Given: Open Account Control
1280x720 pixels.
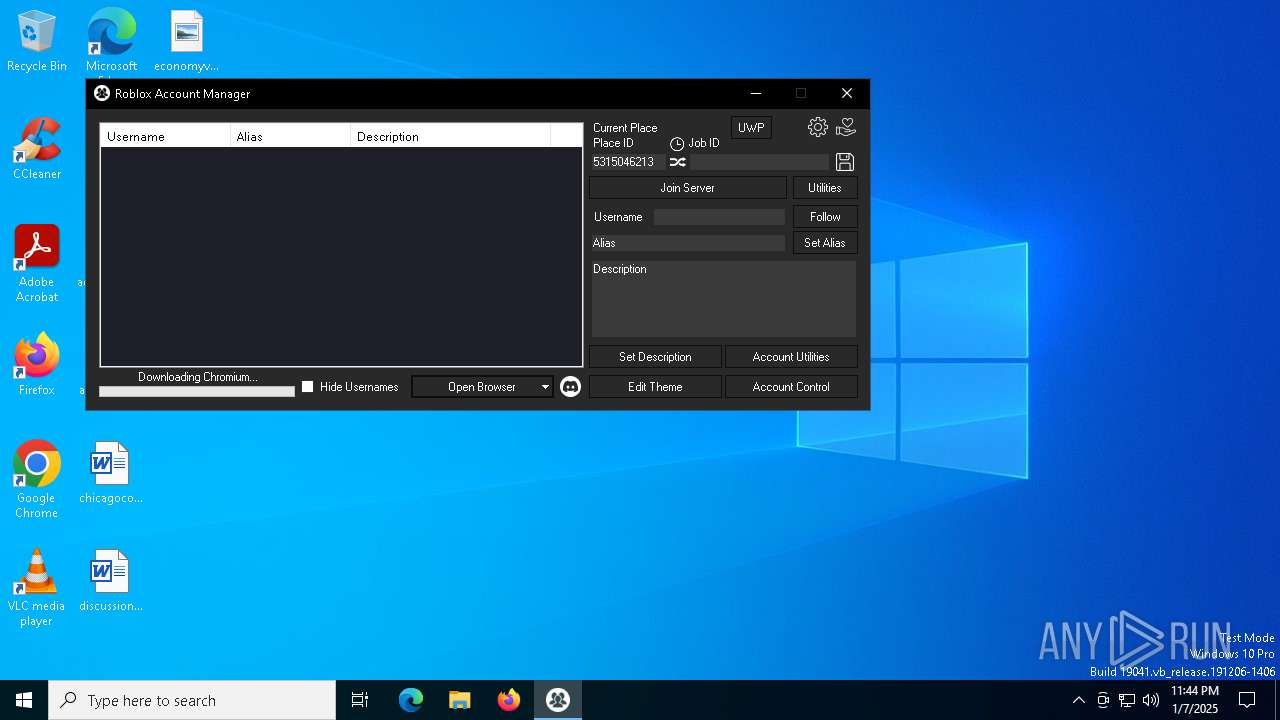Looking at the screenshot, I should (791, 387).
